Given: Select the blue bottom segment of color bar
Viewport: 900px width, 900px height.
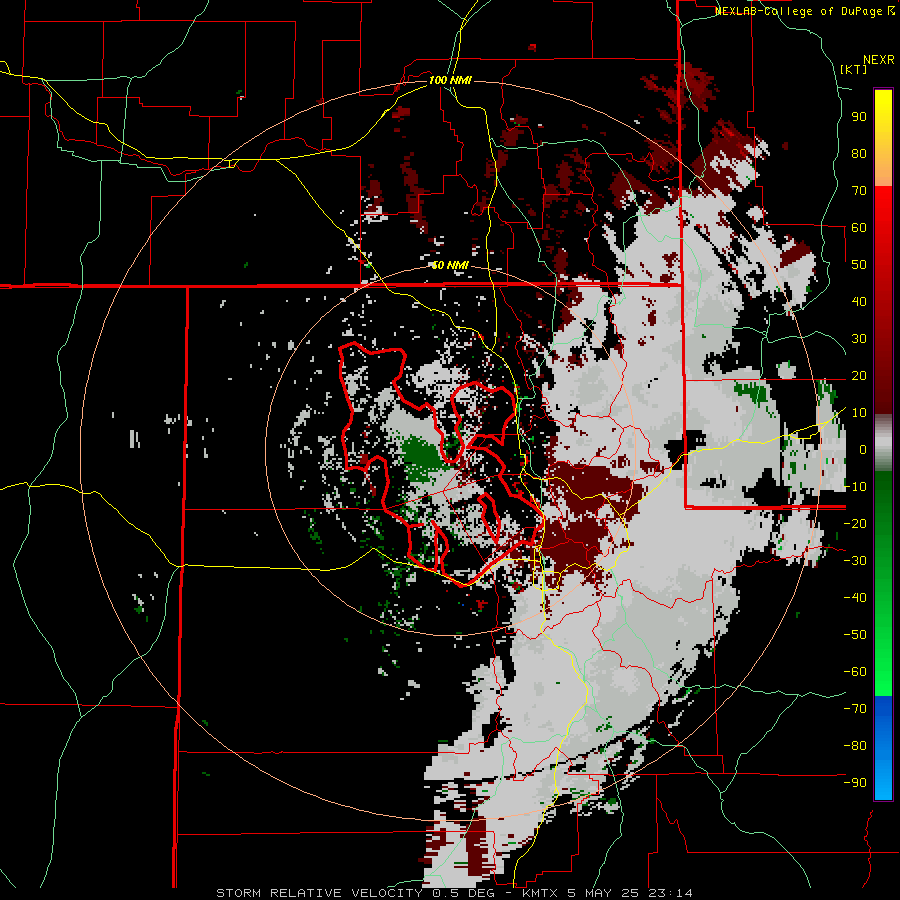Looking at the screenshot, I should point(883,748).
